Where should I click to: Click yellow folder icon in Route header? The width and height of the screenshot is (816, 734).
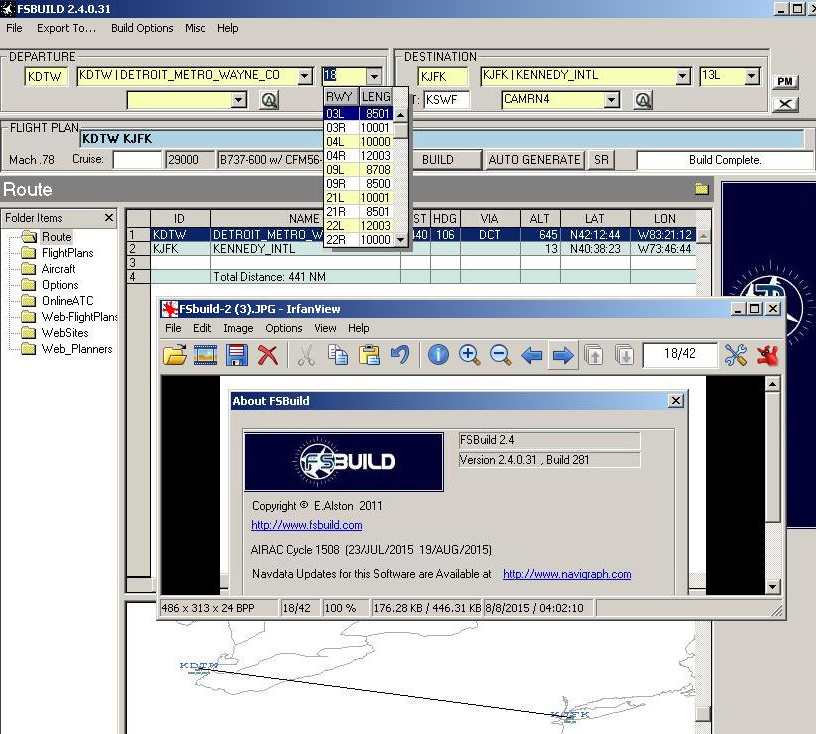click(x=702, y=188)
